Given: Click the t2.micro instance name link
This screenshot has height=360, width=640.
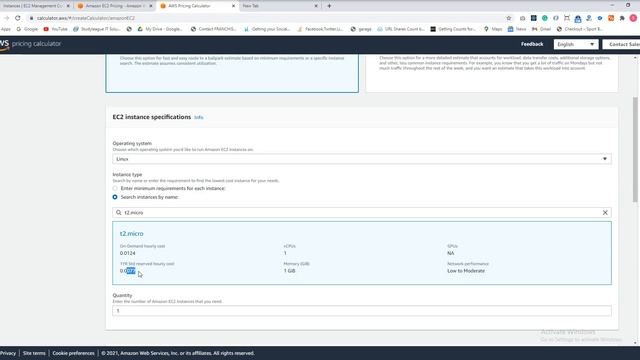Looking at the screenshot, I should [131, 233].
